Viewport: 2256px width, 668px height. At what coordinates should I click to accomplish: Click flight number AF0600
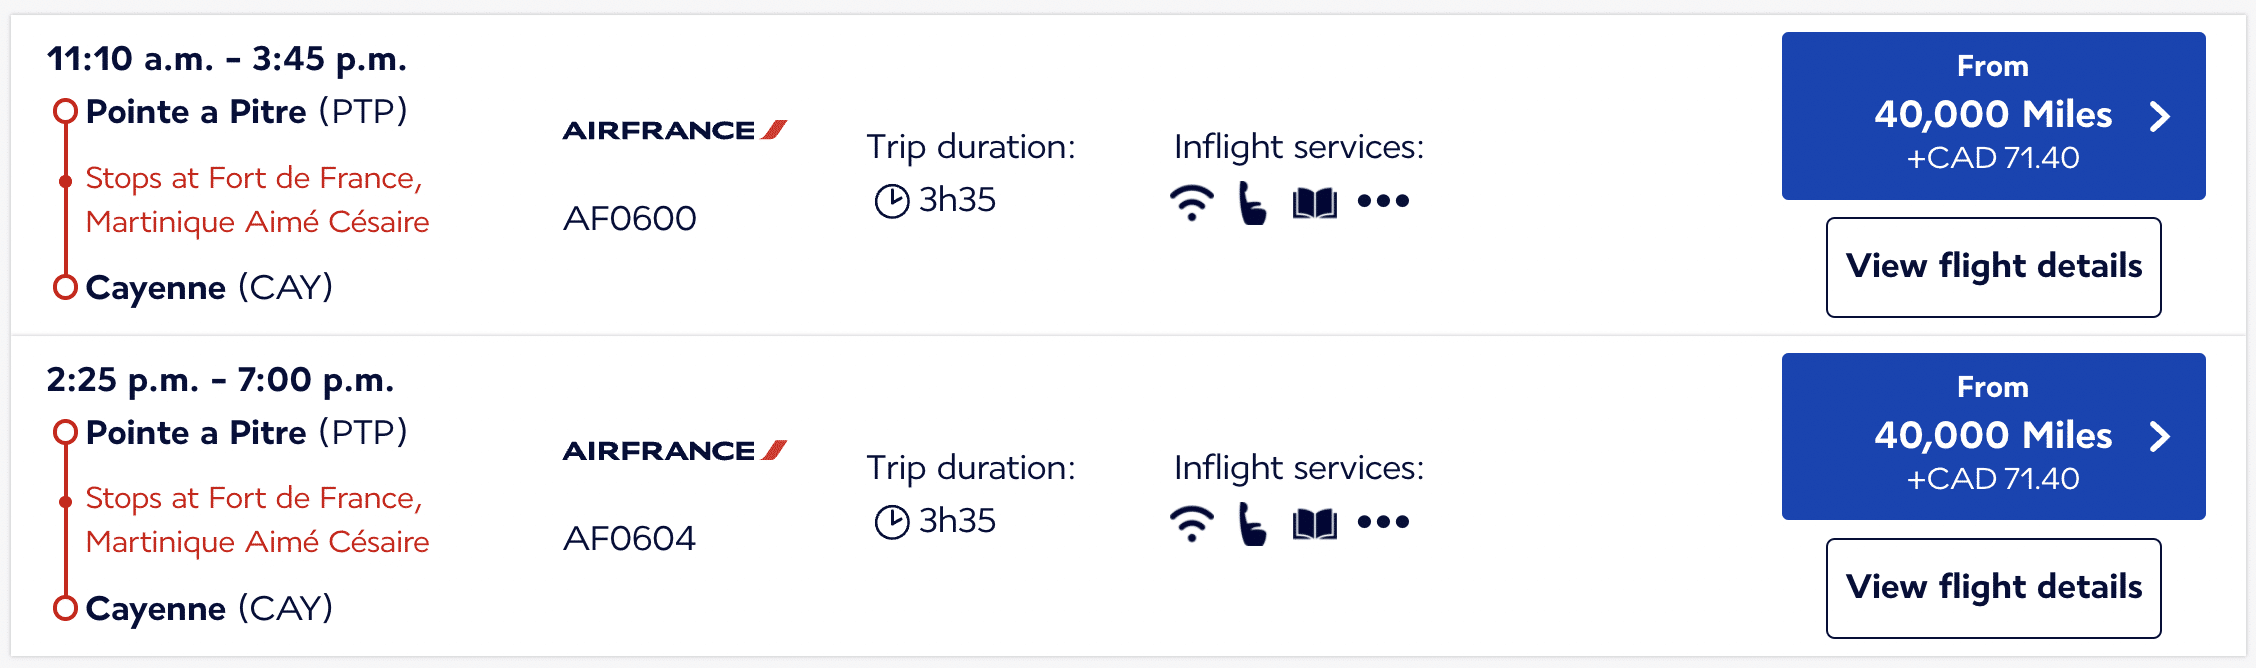[x=629, y=219]
